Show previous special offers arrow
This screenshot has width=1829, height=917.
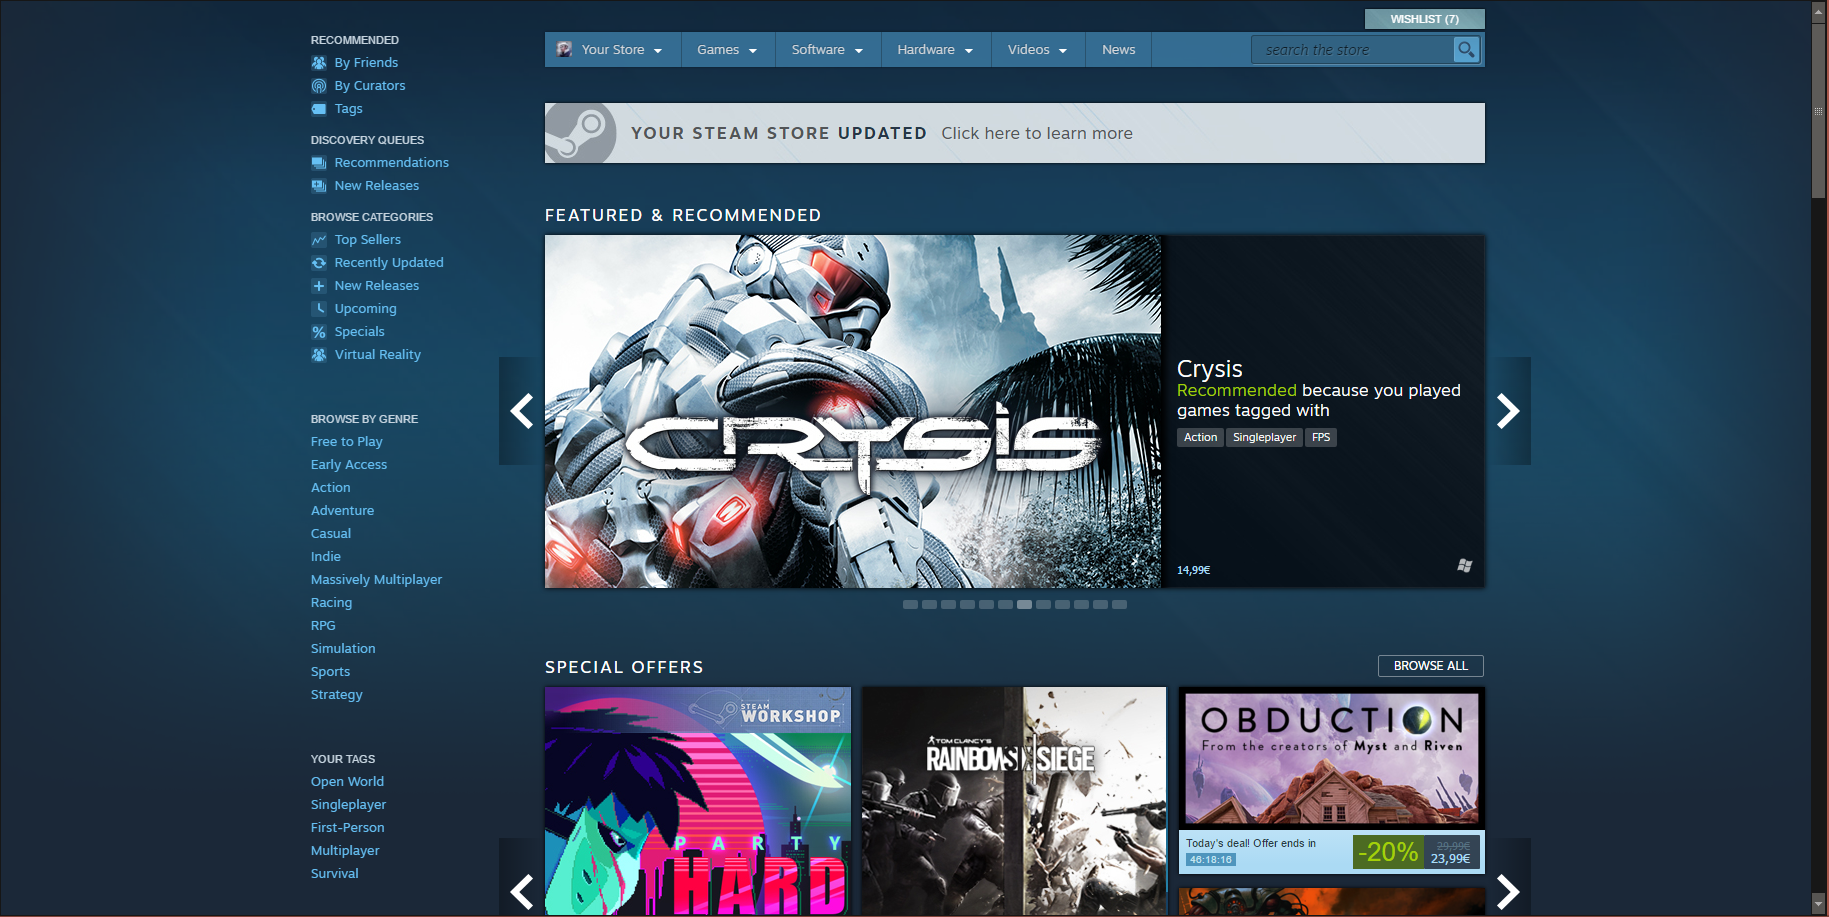[521, 890]
